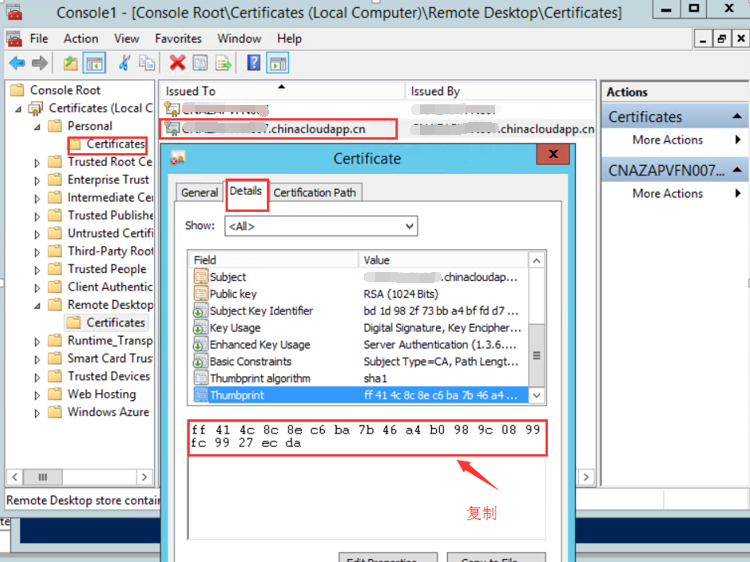Screen dimensions: 750x562
Task: Click the blue Help toolbar icon
Action: point(254,63)
